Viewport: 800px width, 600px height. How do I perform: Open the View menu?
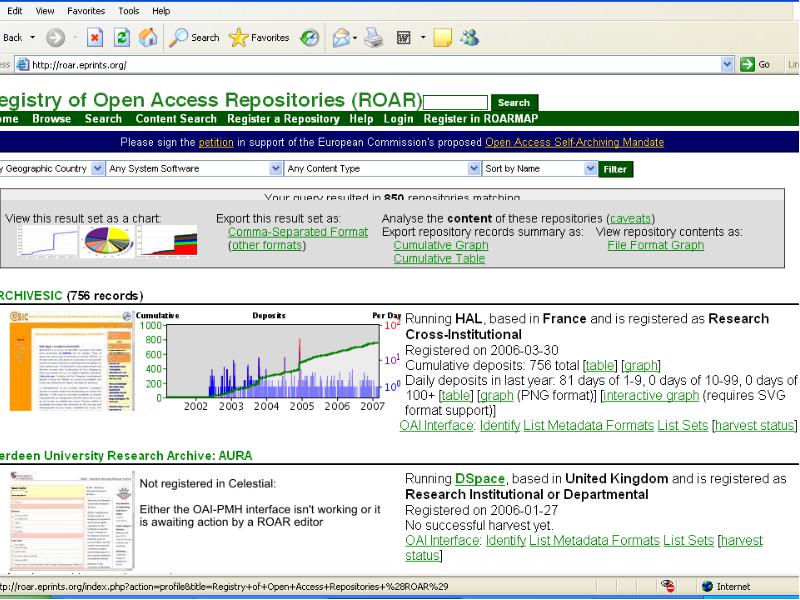tap(45, 11)
